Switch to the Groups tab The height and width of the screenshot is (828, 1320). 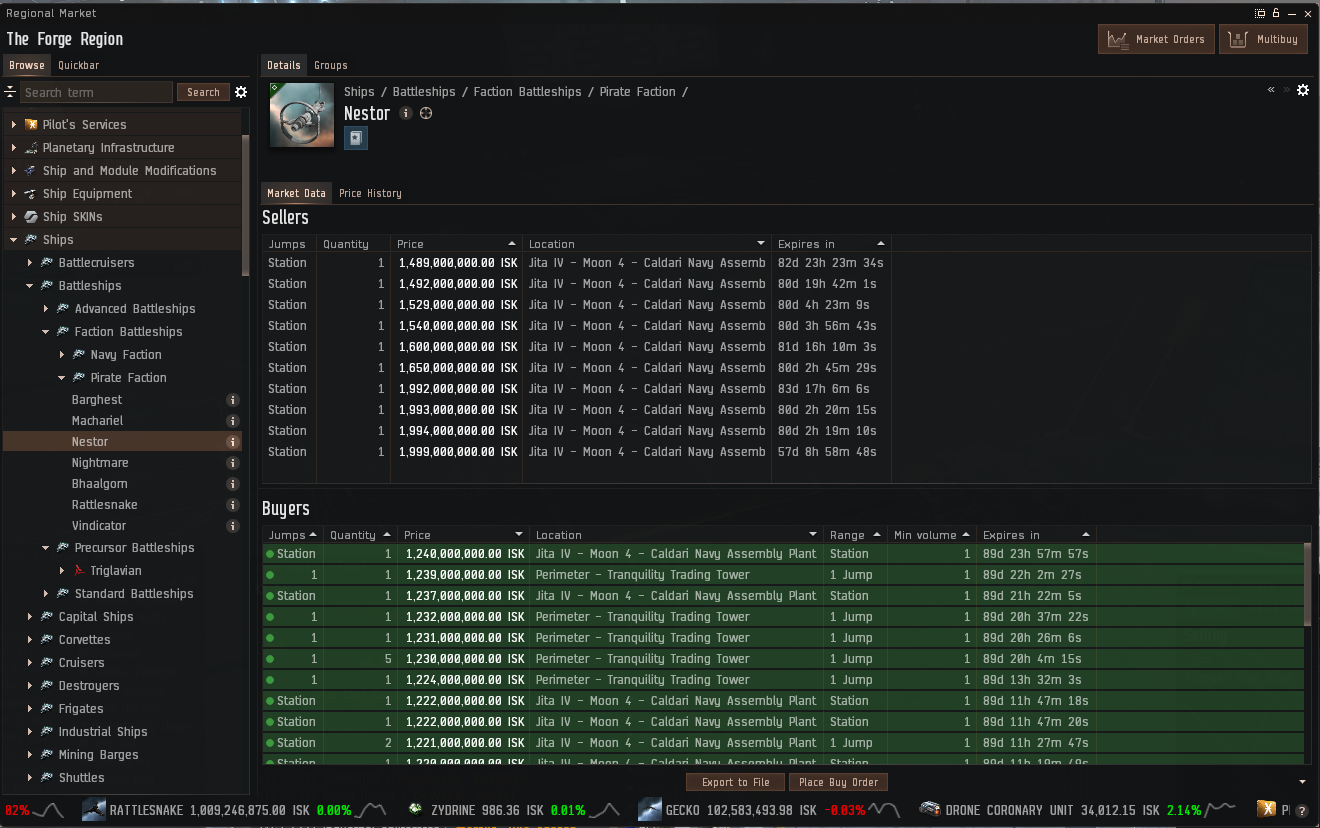tap(330, 65)
